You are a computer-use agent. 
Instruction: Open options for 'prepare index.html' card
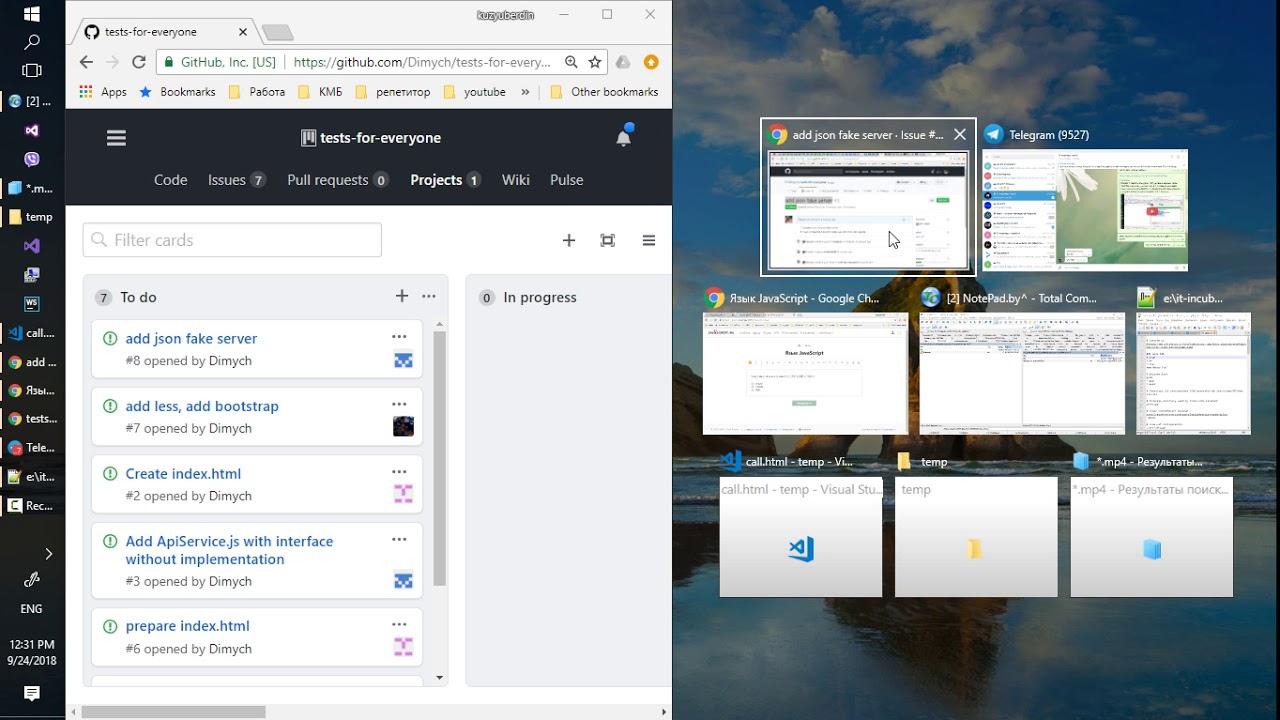click(400, 624)
